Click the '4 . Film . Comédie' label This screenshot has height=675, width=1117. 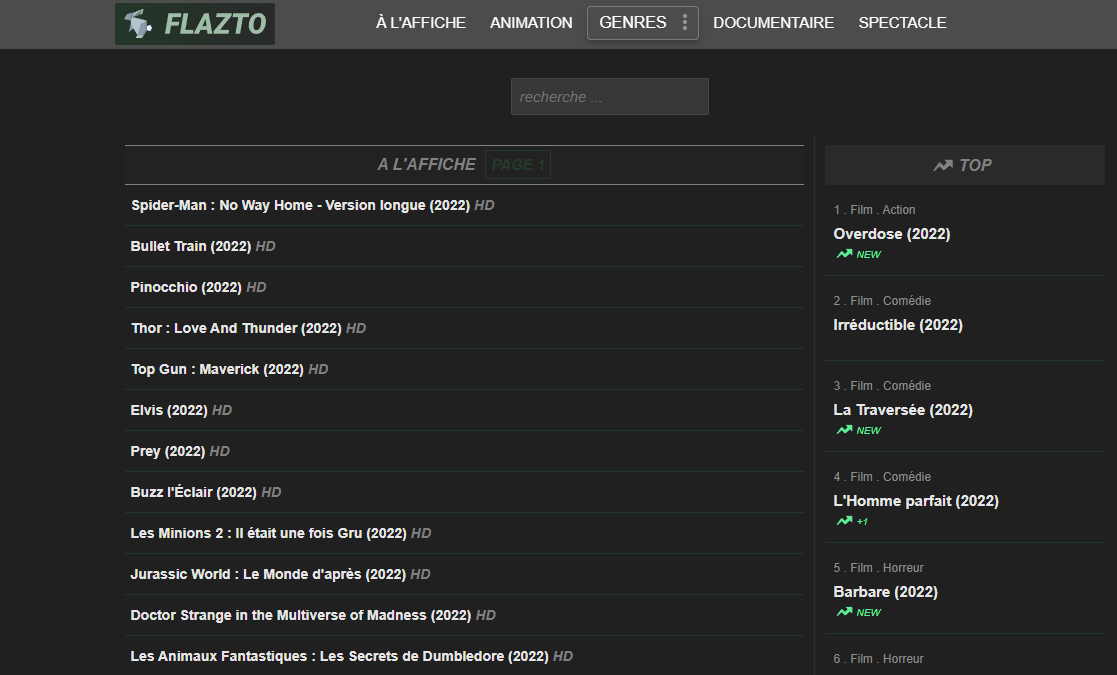(882, 477)
